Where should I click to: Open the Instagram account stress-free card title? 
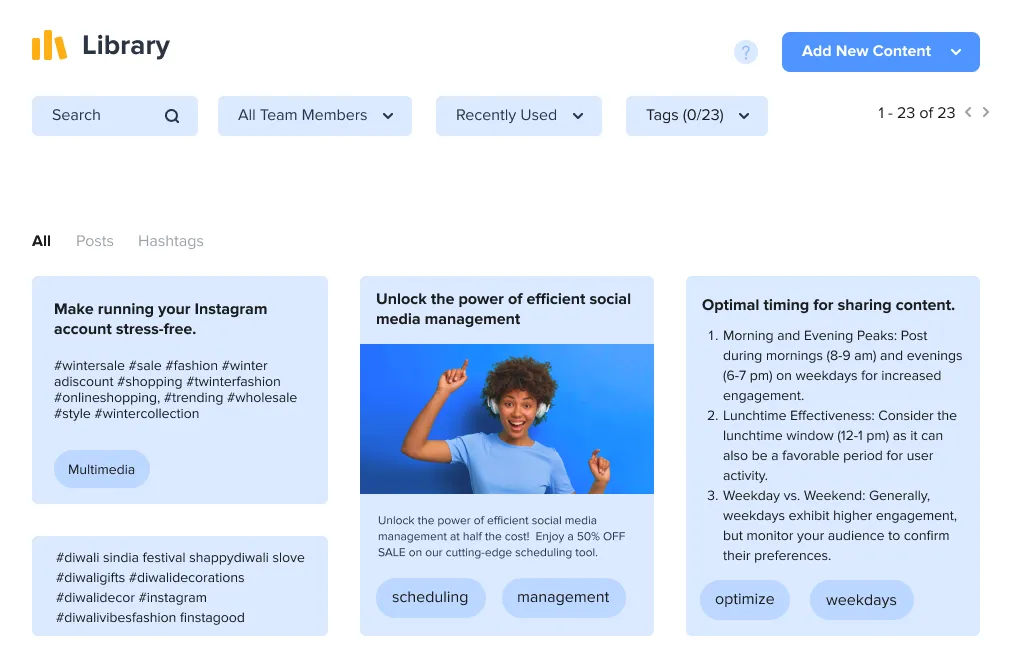click(161, 319)
